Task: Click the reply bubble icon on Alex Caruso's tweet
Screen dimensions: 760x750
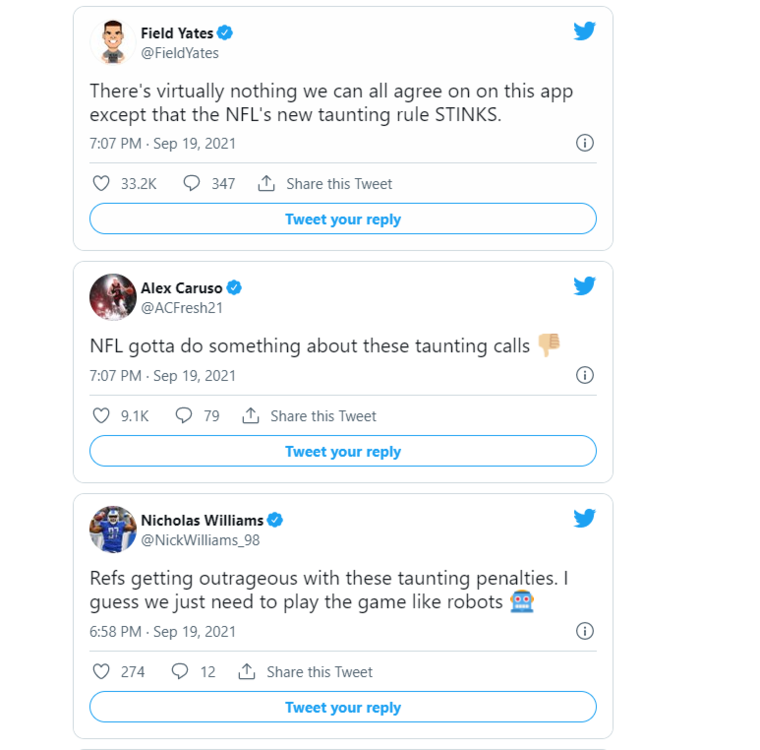Action: click(183, 416)
